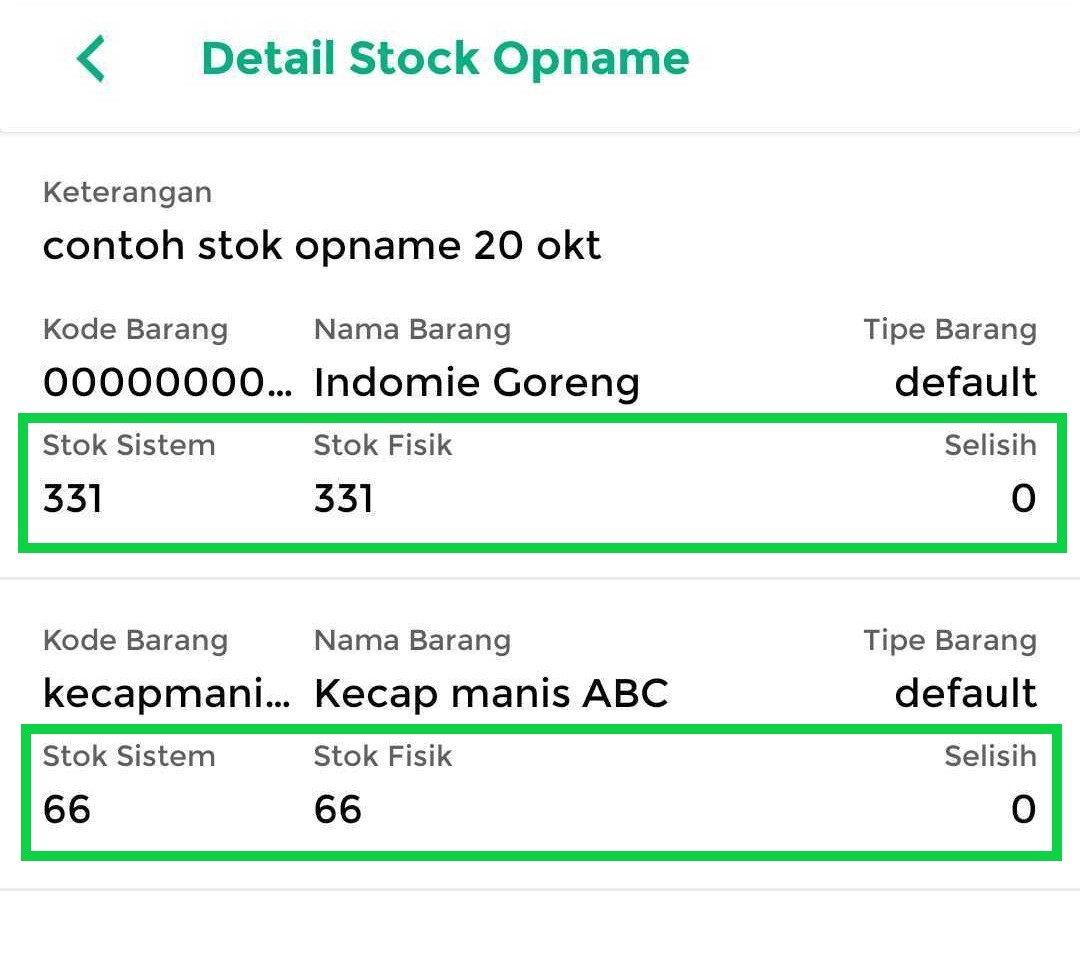Click the Stok Fisik label under Kecap manis ABC
The height and width of the screenshot is (969, 1080).
coord(383,756)
